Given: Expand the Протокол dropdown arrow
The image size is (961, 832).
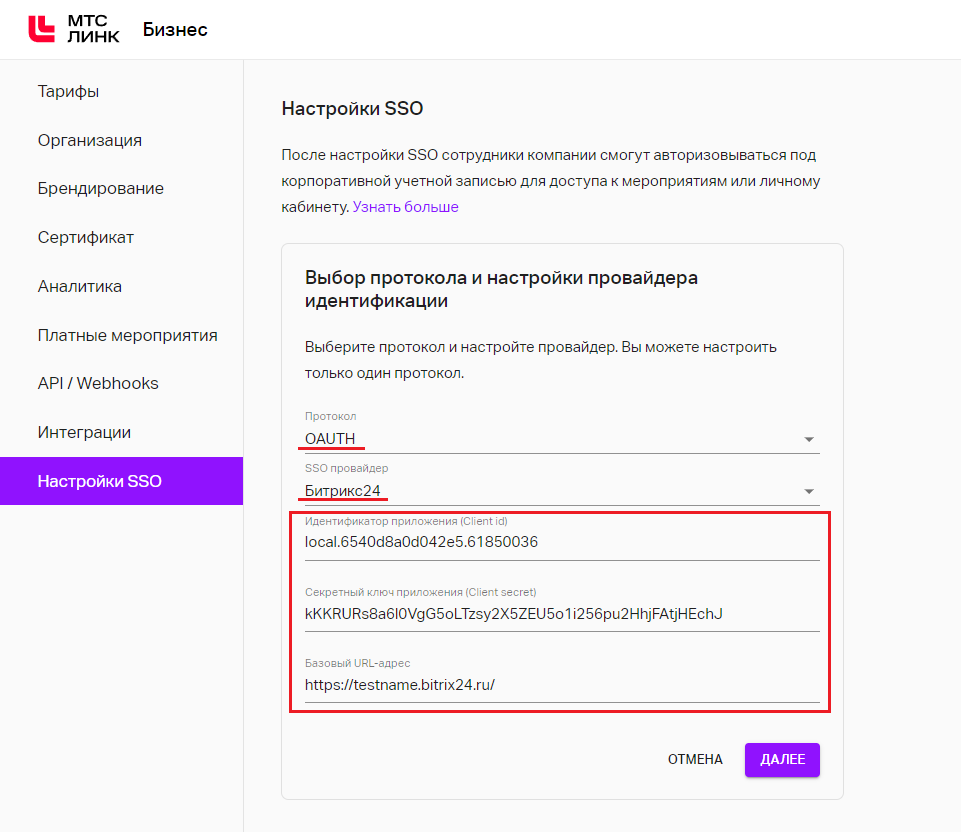Looking at the screenshot, I should 808,439.
